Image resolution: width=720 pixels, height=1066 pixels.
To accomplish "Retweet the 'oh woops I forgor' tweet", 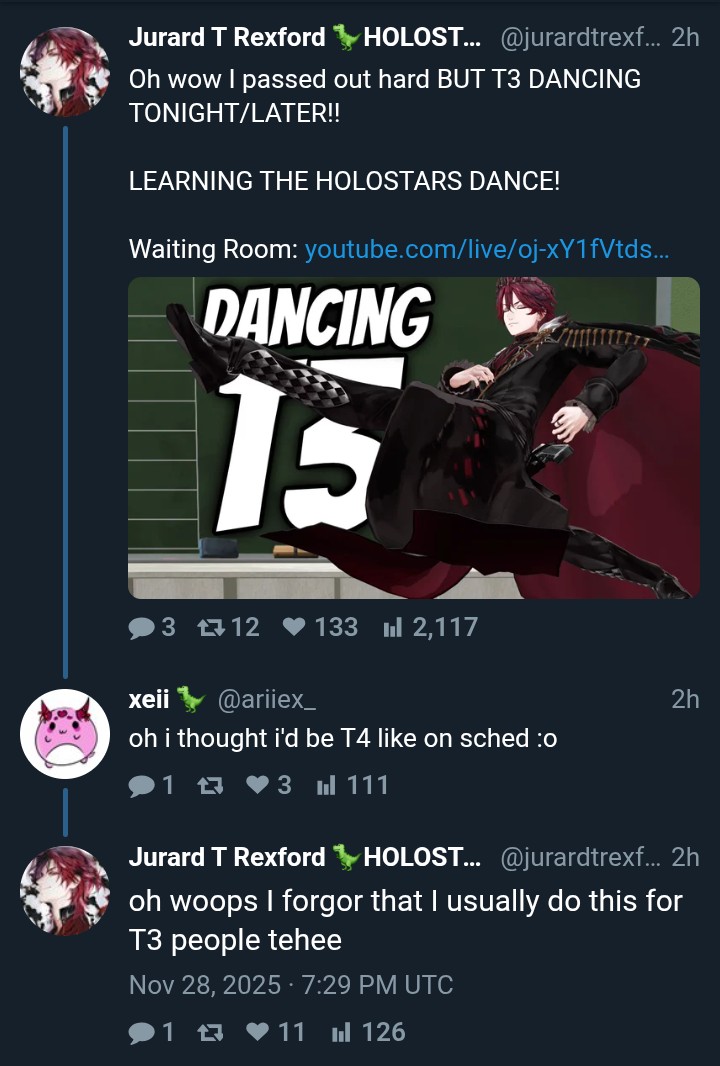I will [x=210, y=1033].
